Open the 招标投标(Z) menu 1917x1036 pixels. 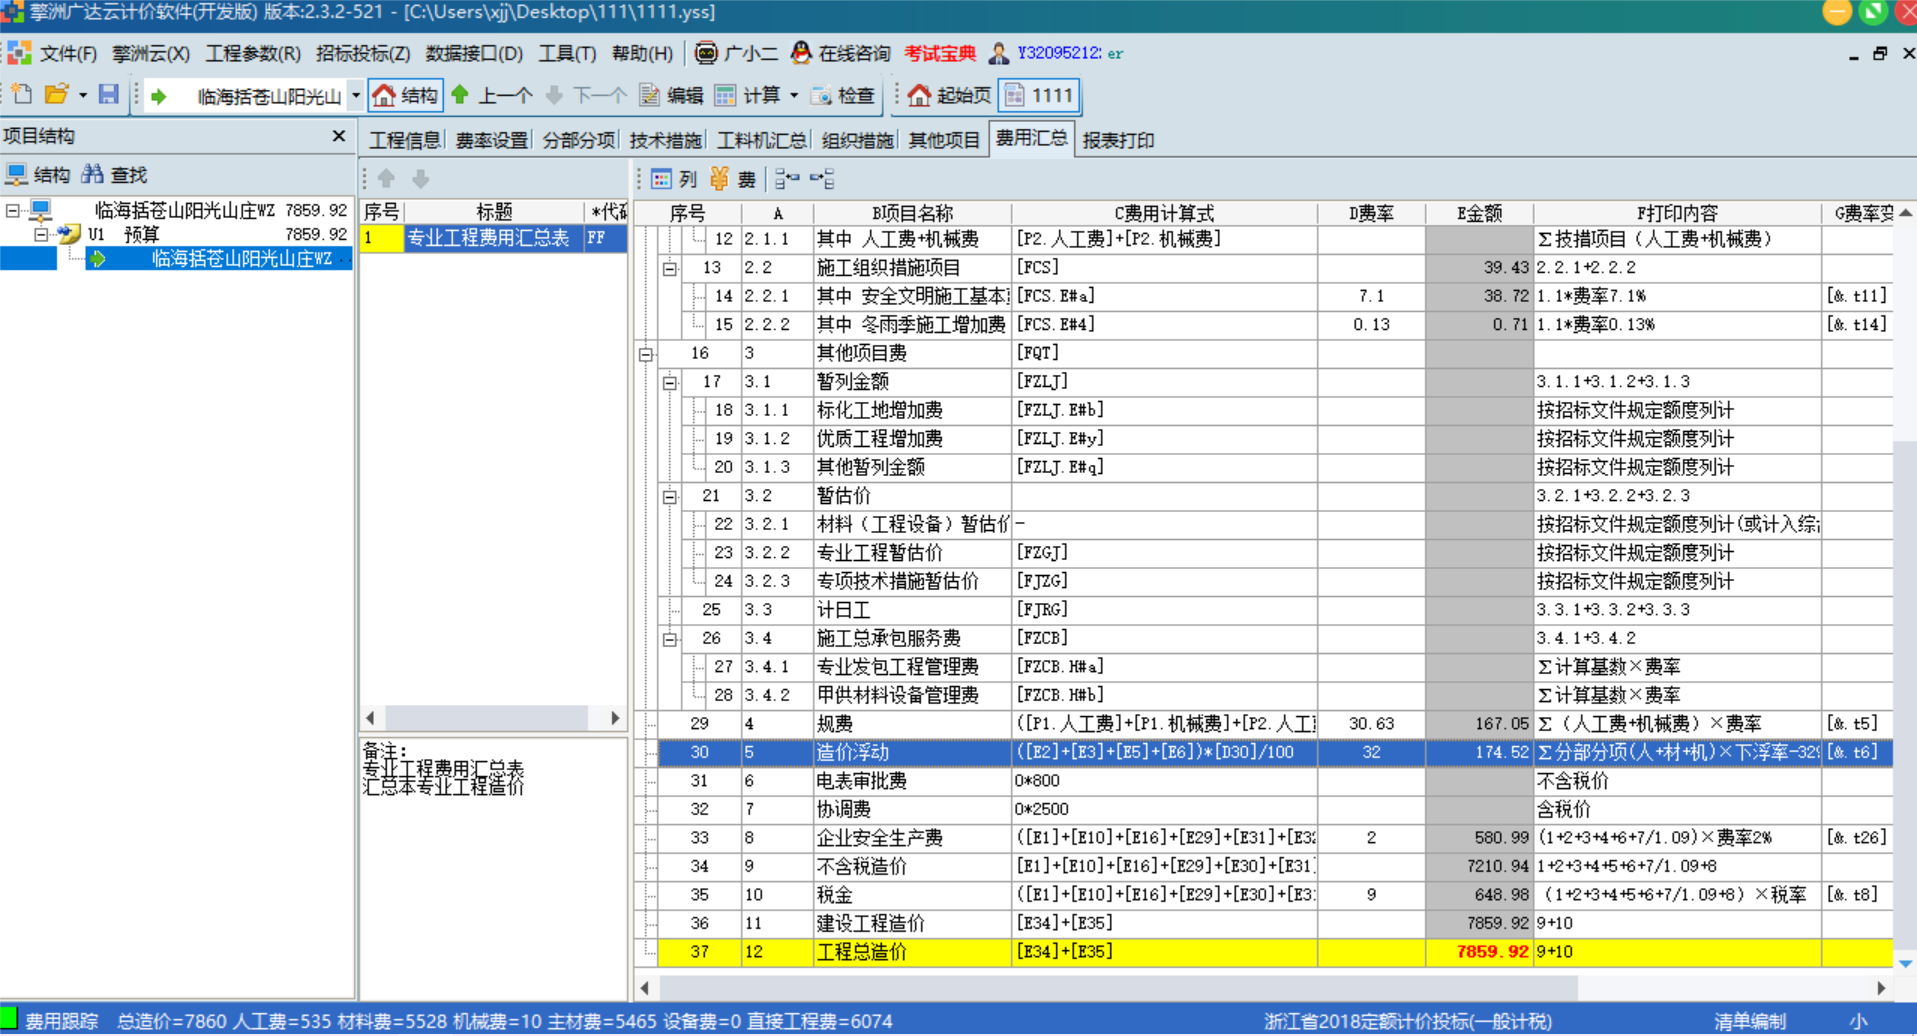[363, 53]
